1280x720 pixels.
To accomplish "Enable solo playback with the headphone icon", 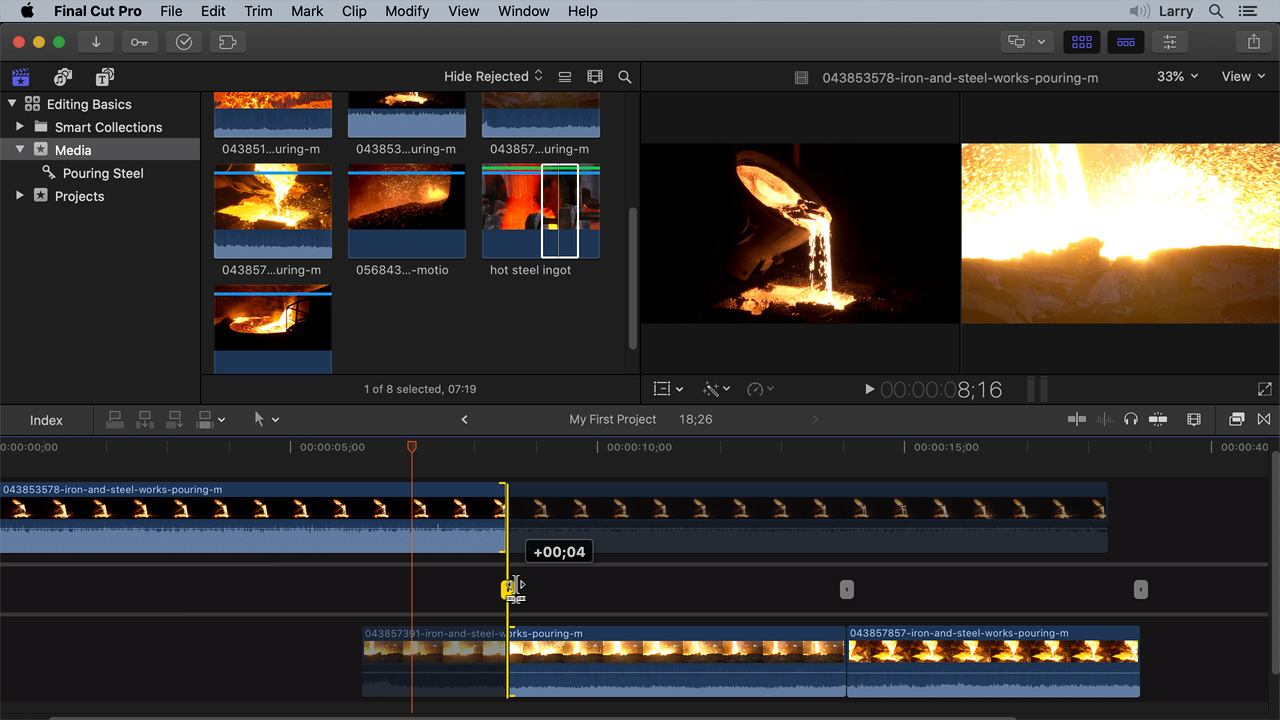I will point(1130,419).
